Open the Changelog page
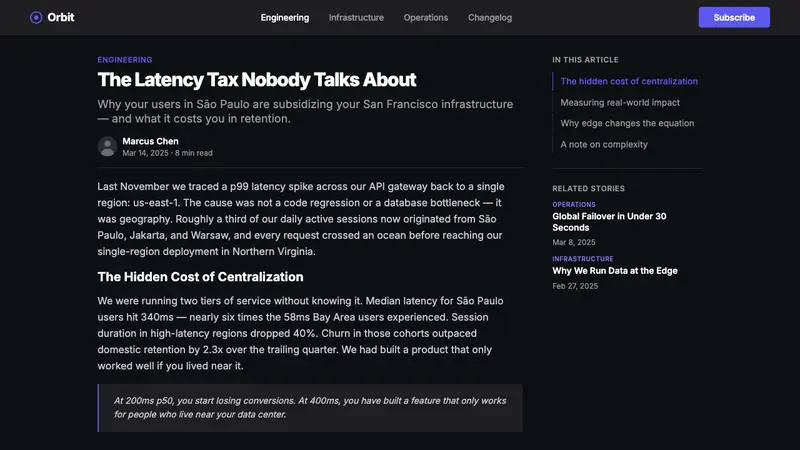Image resolution: width=800 pixels, height=450 pixels. point(490,17)
